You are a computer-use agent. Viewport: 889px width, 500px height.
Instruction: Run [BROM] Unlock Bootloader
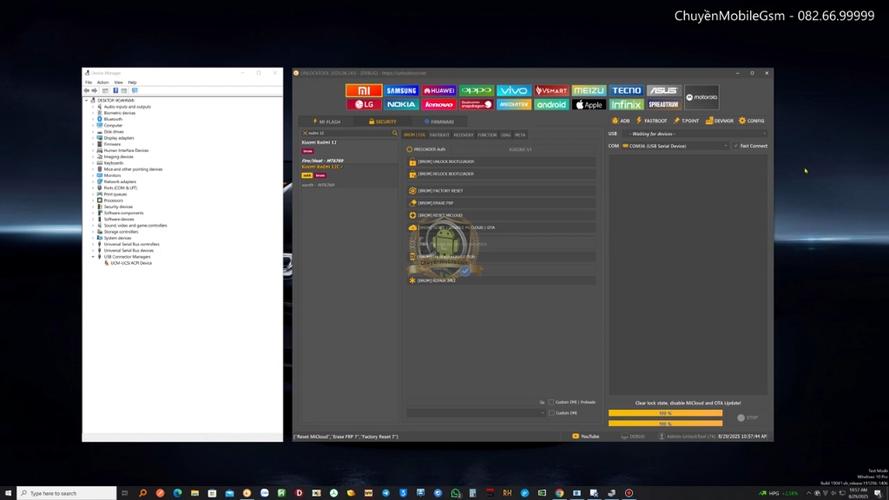(x=501, y=162)
